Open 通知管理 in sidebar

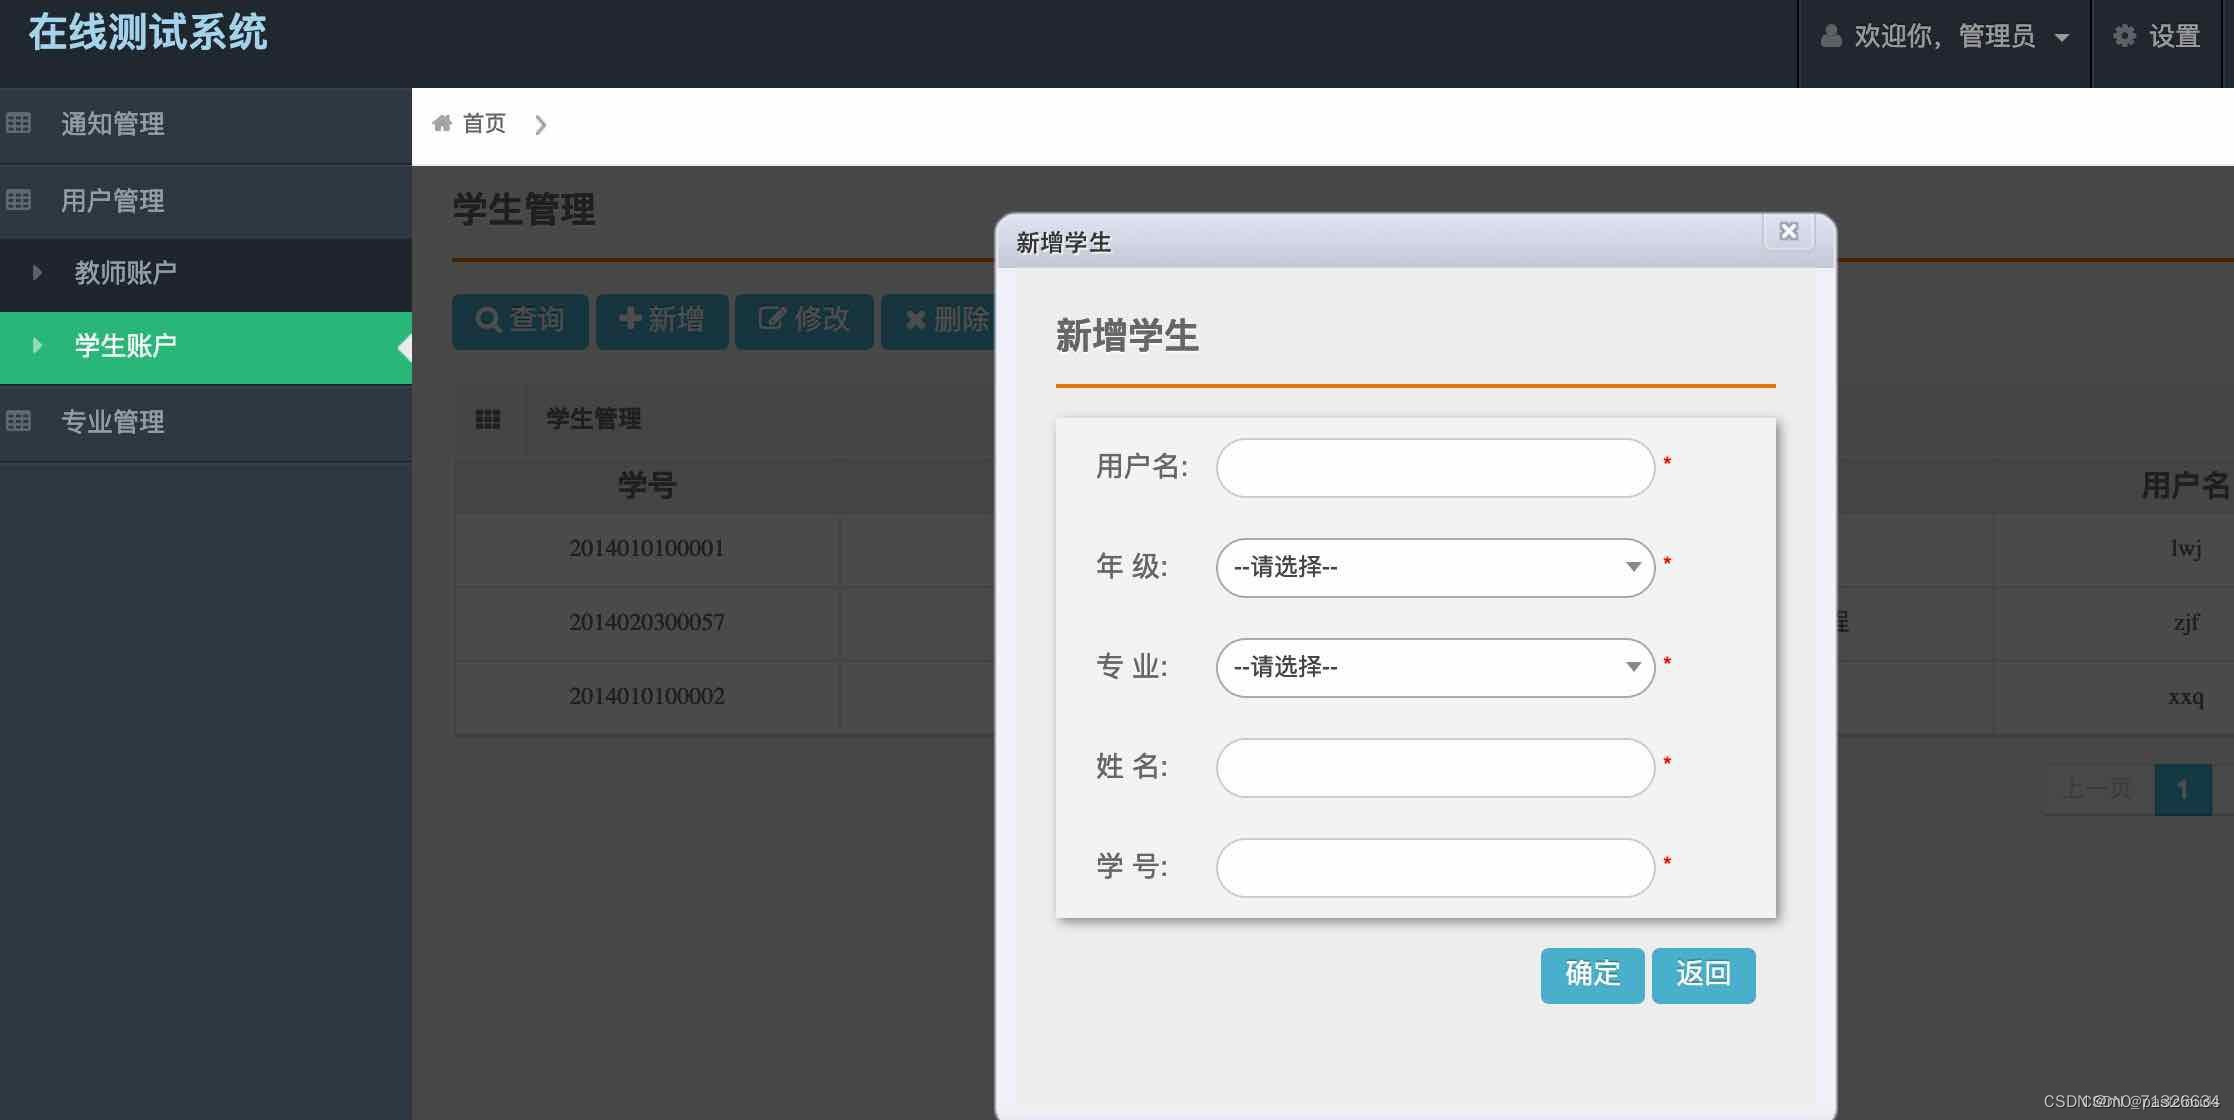(x=206, y=125)
